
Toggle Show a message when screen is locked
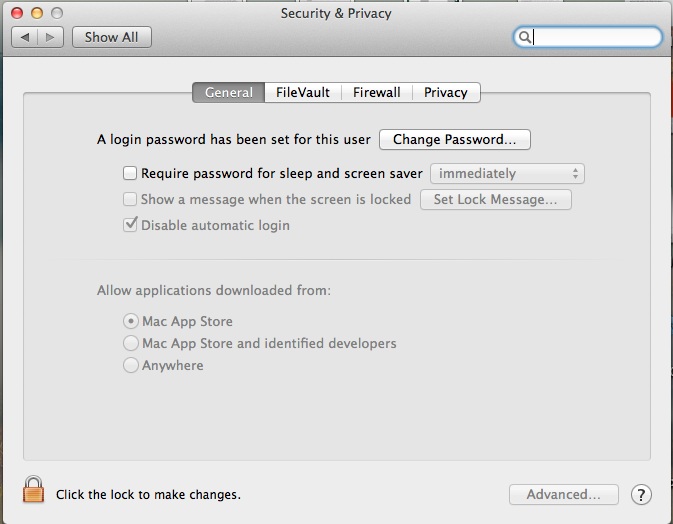130,200
